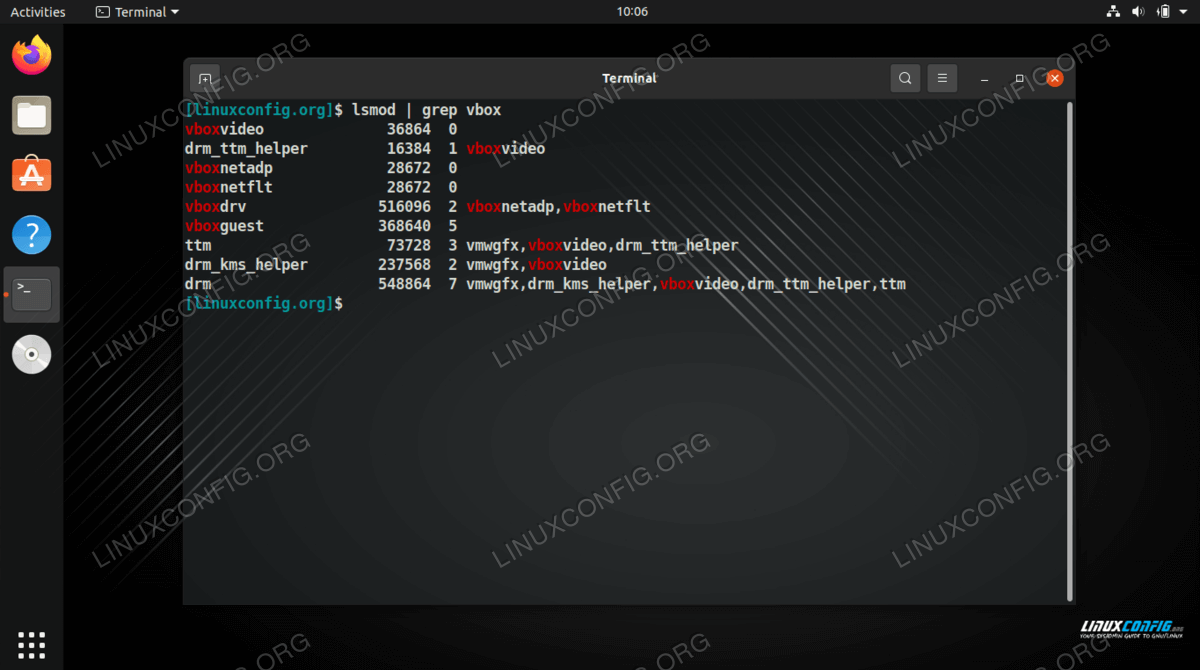Viewport: 1200px width, 670px height.
Task: Click the vboxnetflt module name
Action: tap(229, 187)
